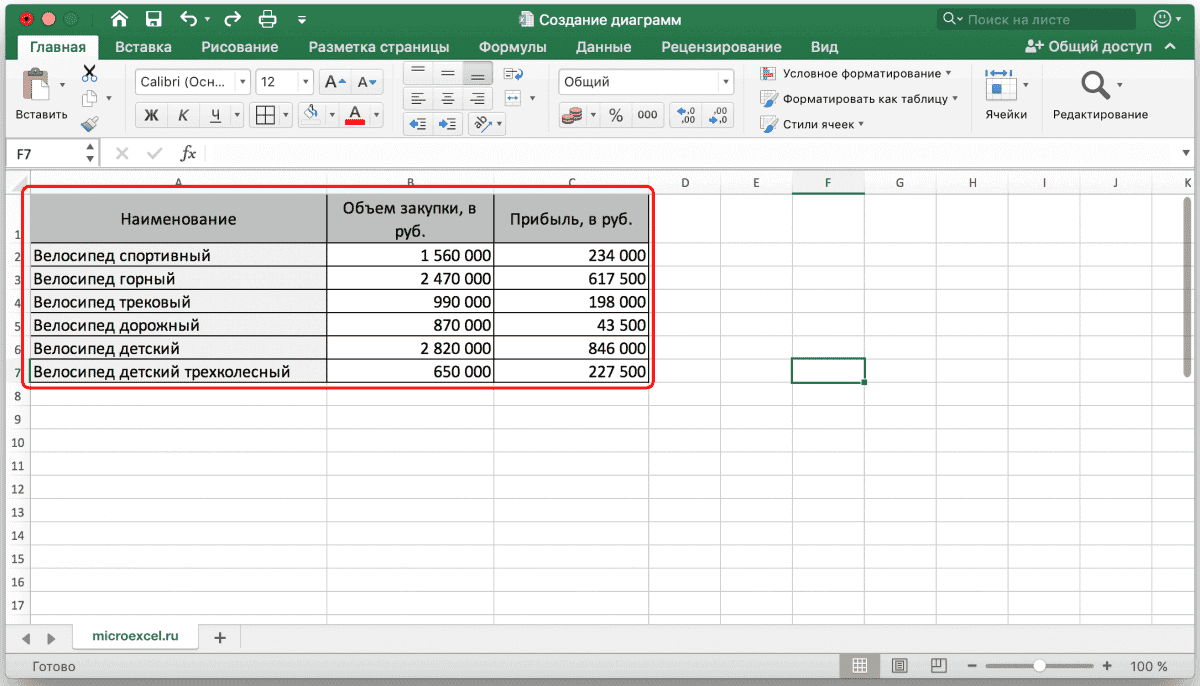This screenshot has width=1200, height=686.
Task: Switch to Page Layout view in status bar
Action: (899, 666)
